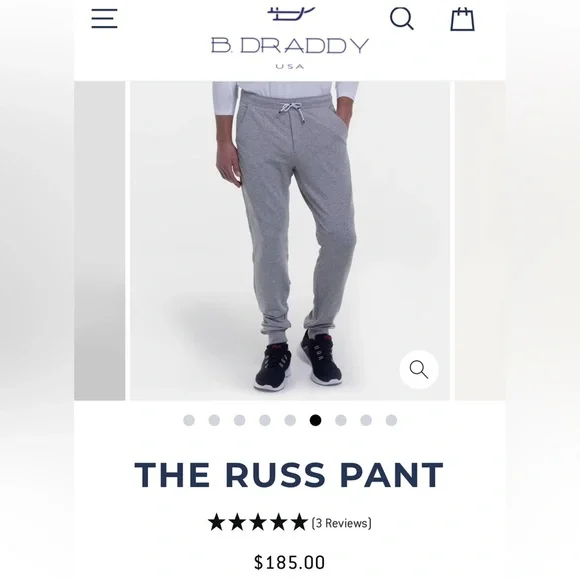Click the main gray jogger pants image
580x580 pixels.
[290, 241]
